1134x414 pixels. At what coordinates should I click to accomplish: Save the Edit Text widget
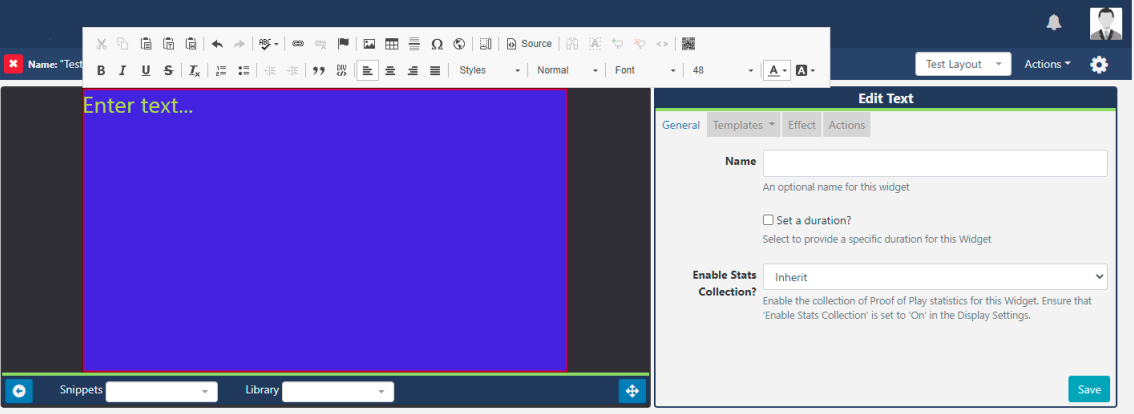[1088, 390]
